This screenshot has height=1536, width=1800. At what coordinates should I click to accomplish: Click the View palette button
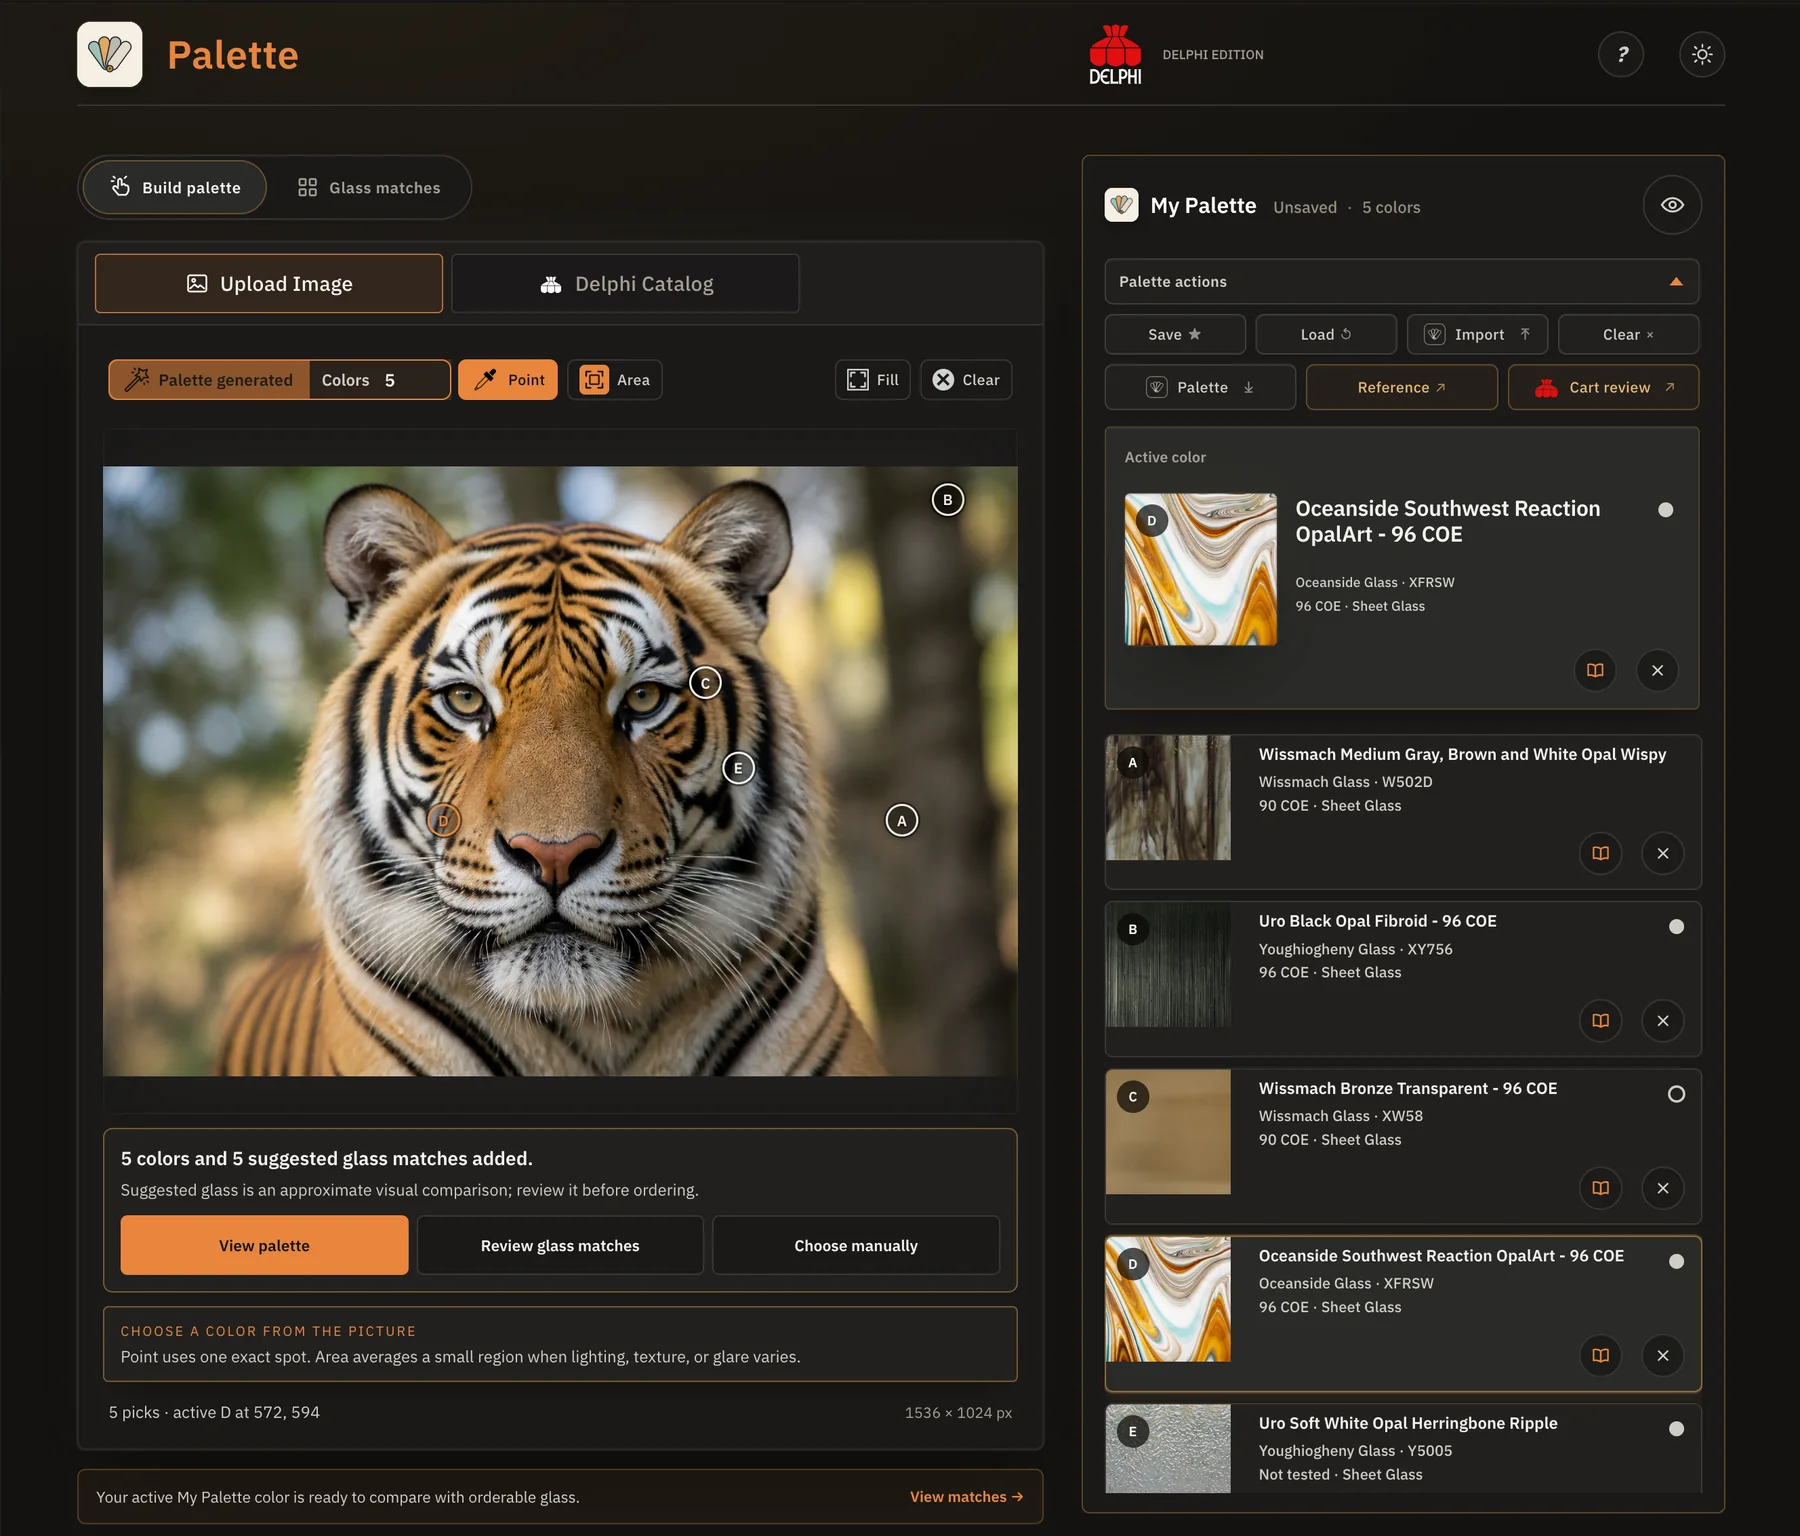click(264, 1245)
